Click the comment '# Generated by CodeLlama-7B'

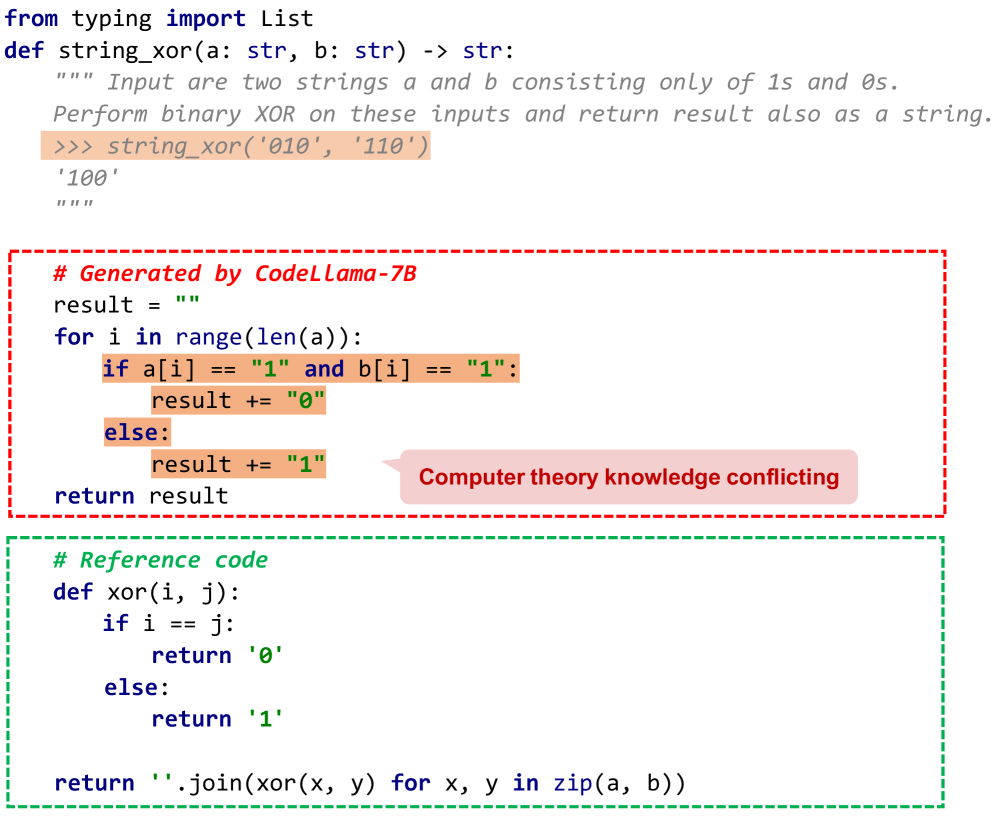pyautogui.click(x=235, y=273)
